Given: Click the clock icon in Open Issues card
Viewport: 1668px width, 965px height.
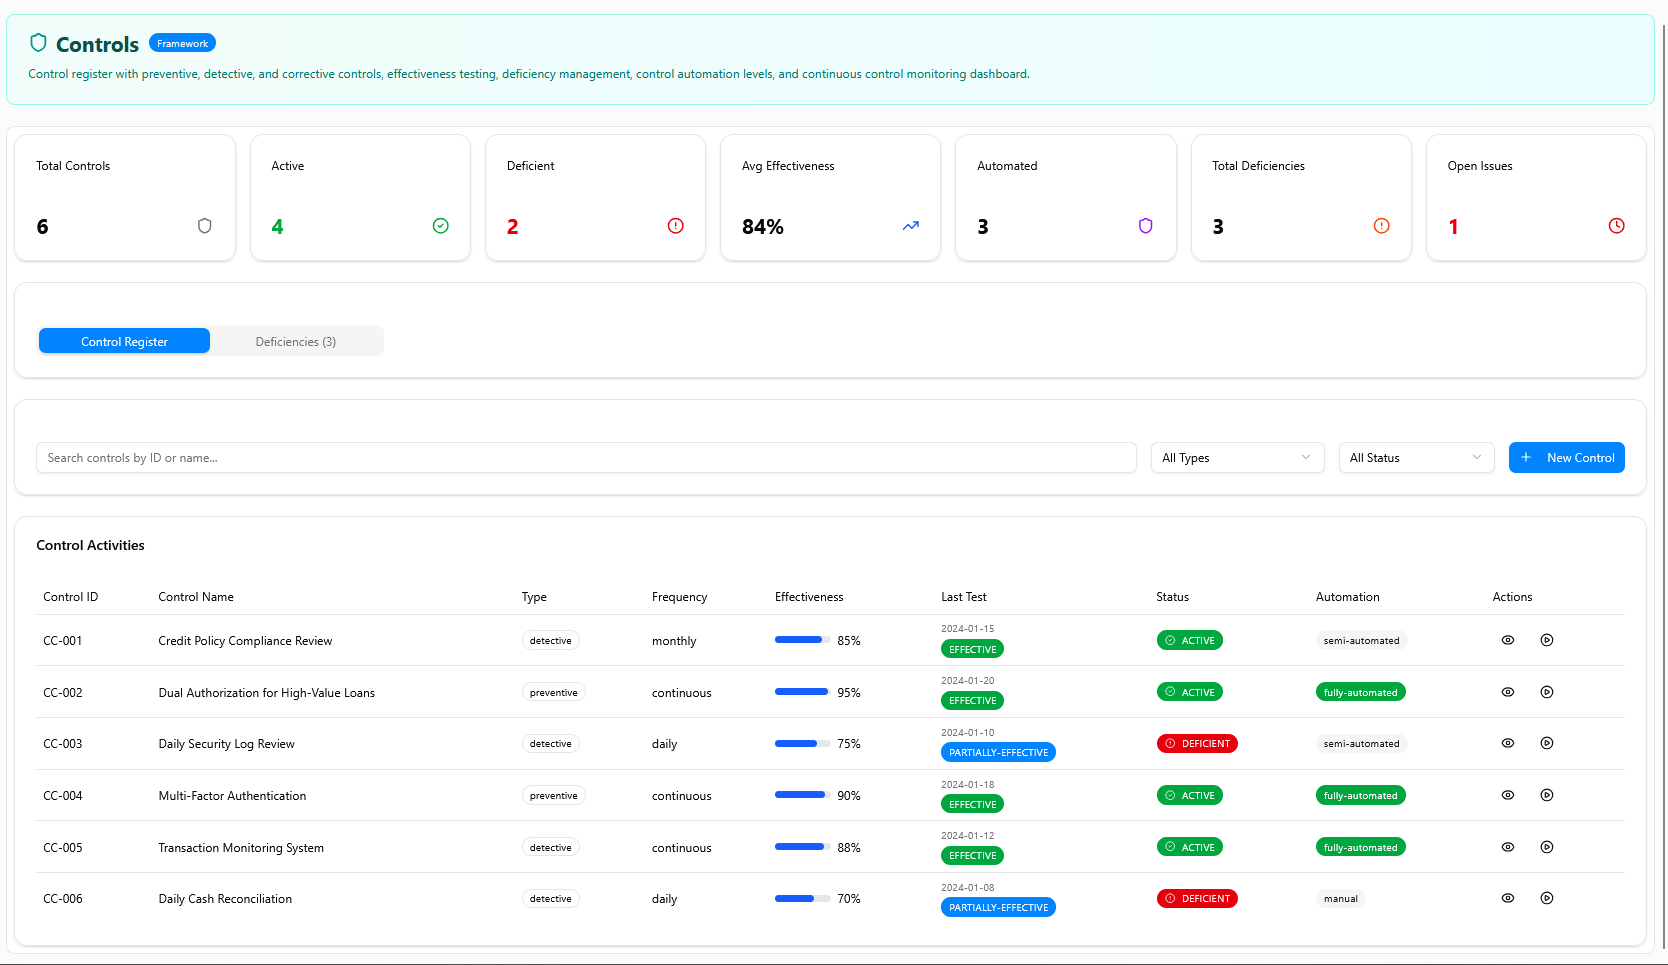Looking at the screenshot, I should point(1616,226).
